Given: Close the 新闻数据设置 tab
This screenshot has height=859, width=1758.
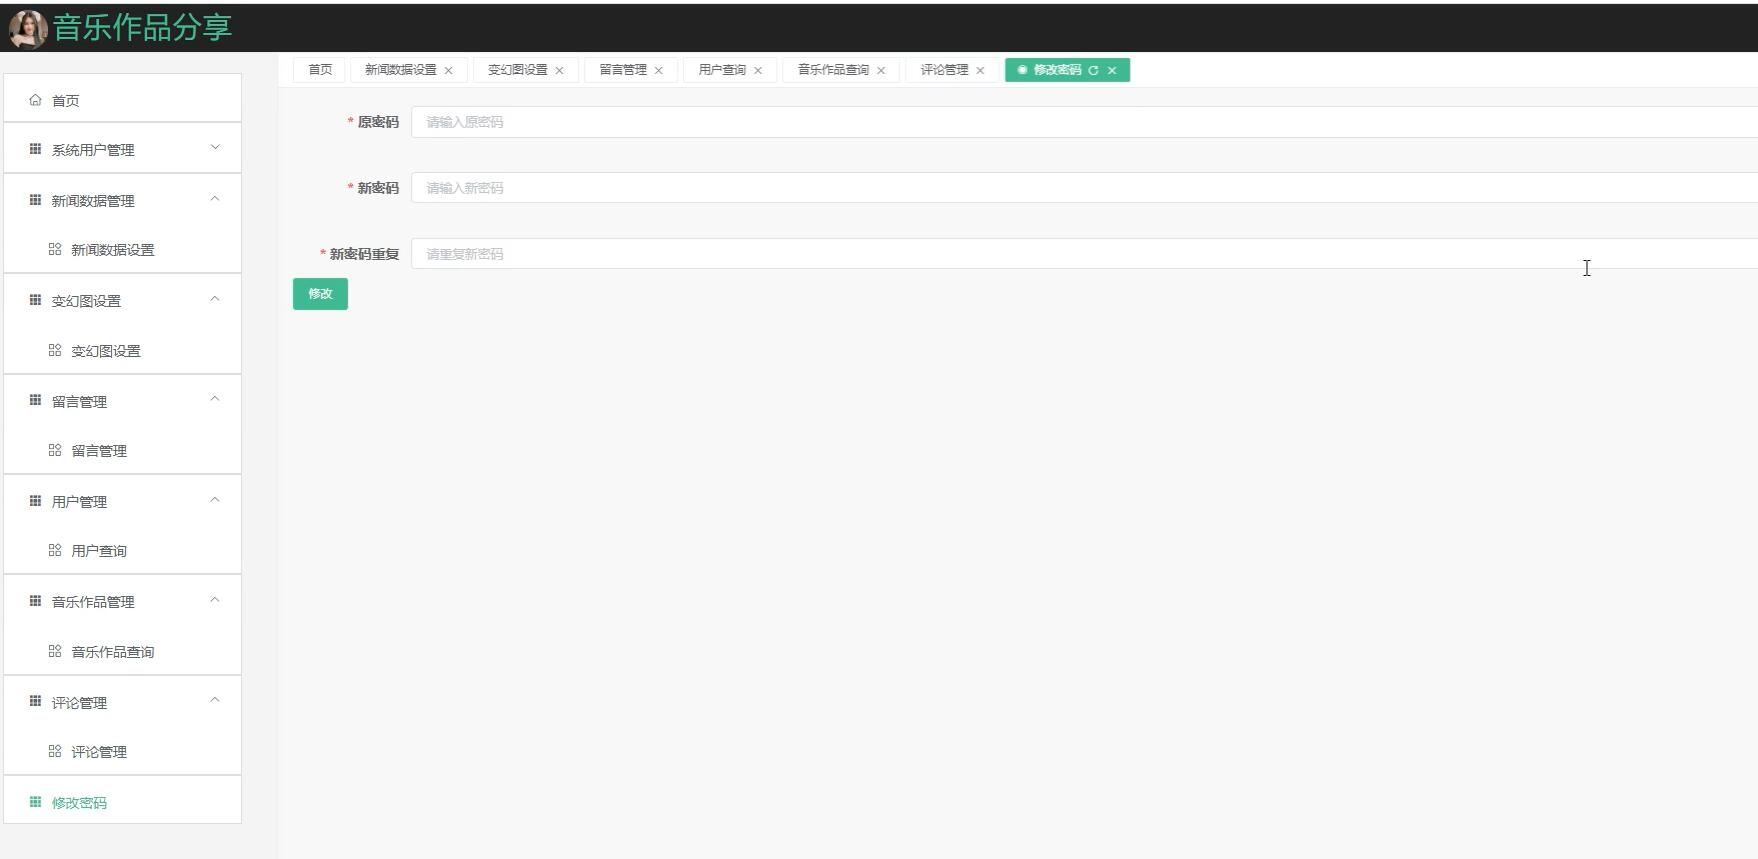Looking at the screenshot, I should (x=449, y=71).
